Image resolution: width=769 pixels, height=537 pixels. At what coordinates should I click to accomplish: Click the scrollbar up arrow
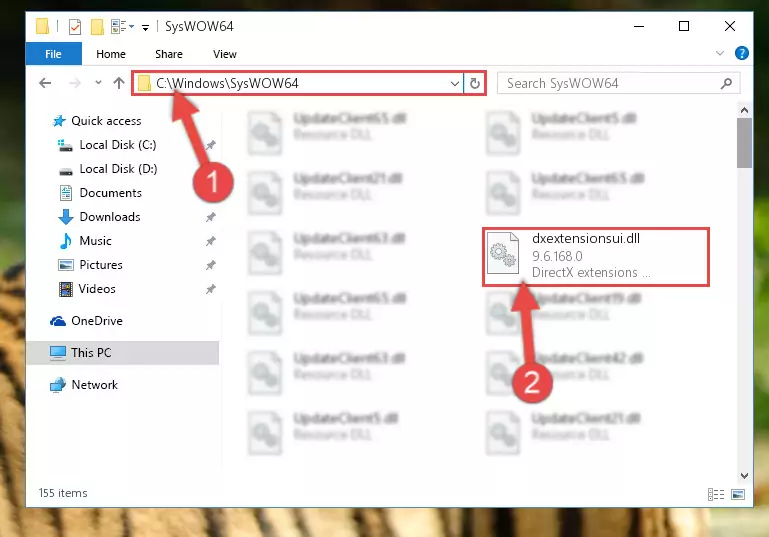point(744,110)
